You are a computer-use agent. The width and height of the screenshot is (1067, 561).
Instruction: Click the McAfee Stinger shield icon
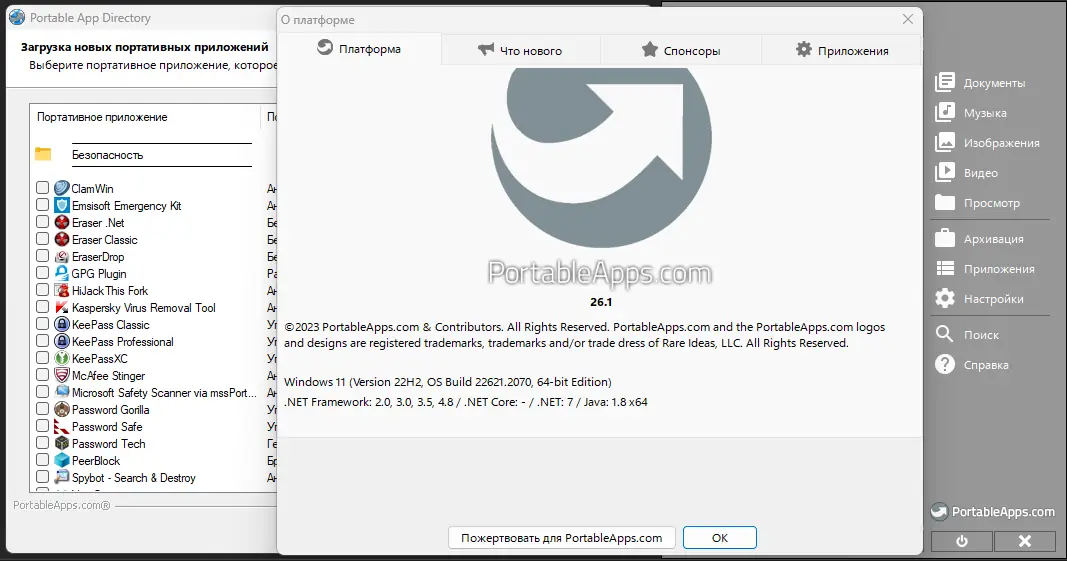pos(62,375)
